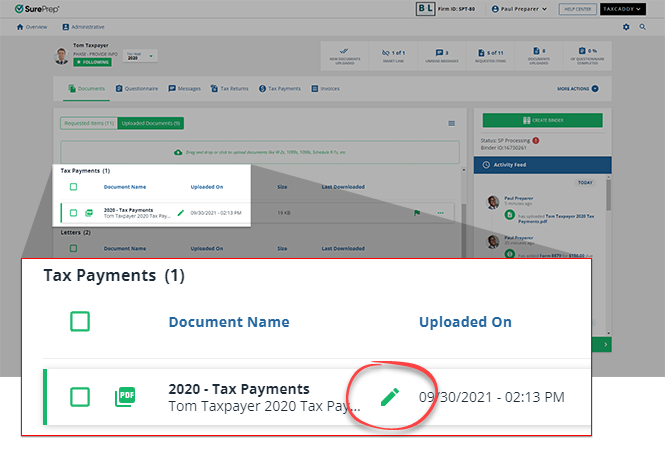Viewport: 665px width, 458px height.
Task: Select the Uploaded Documents (9) toggle
Action: [151, 123]
